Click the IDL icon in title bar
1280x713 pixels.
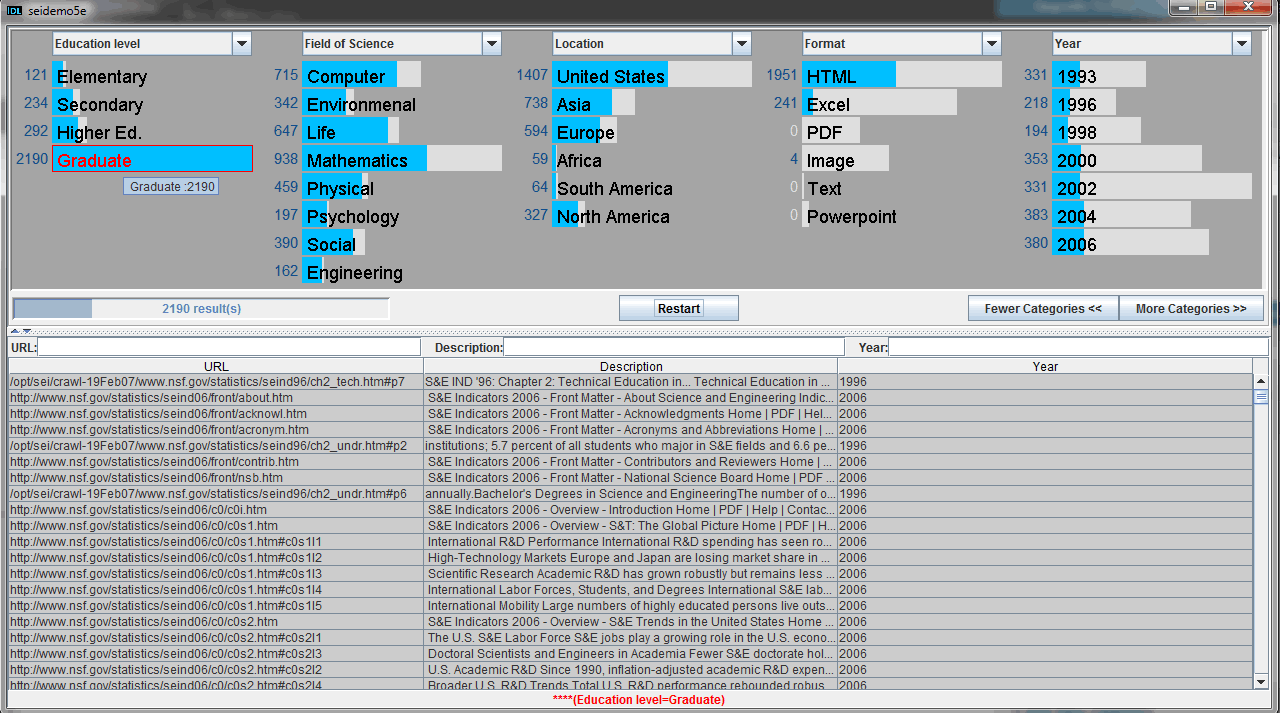(15, 9)
